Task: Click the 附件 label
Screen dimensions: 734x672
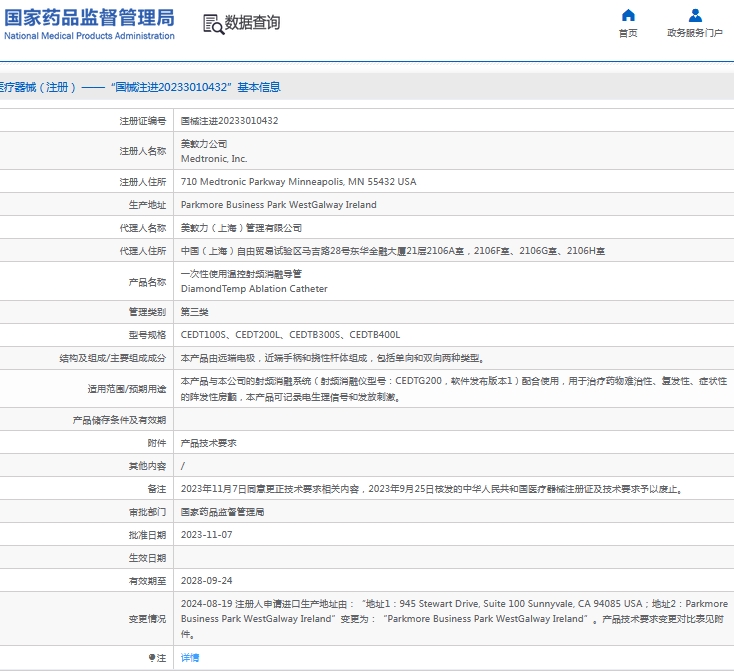Action: point(156,443)
